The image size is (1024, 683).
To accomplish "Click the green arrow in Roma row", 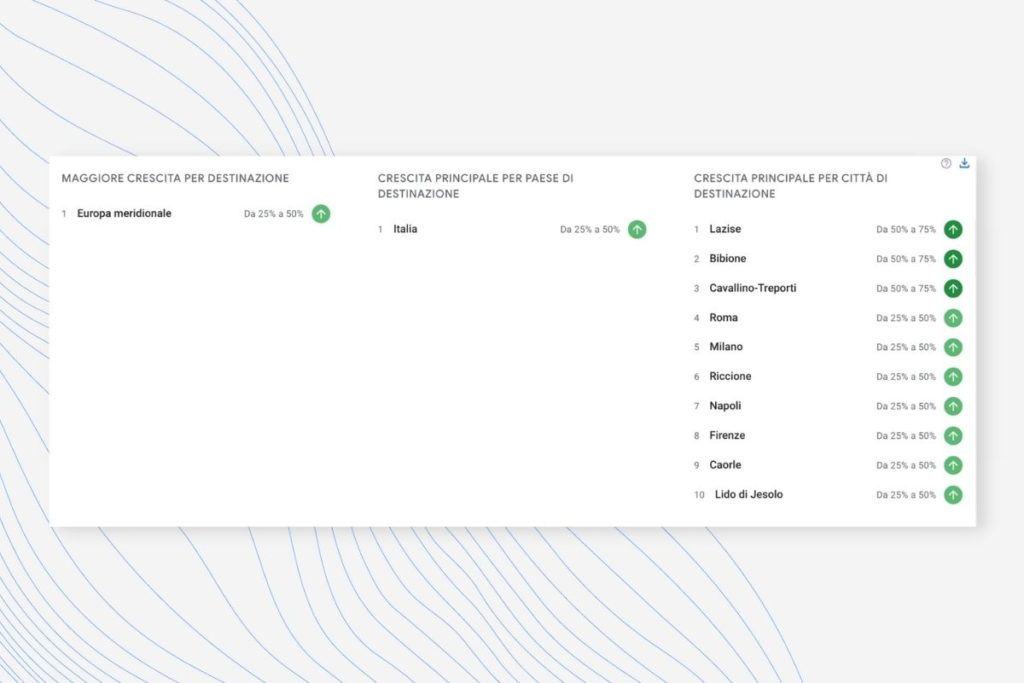I will pyautogui.click(x=953, y=318).
